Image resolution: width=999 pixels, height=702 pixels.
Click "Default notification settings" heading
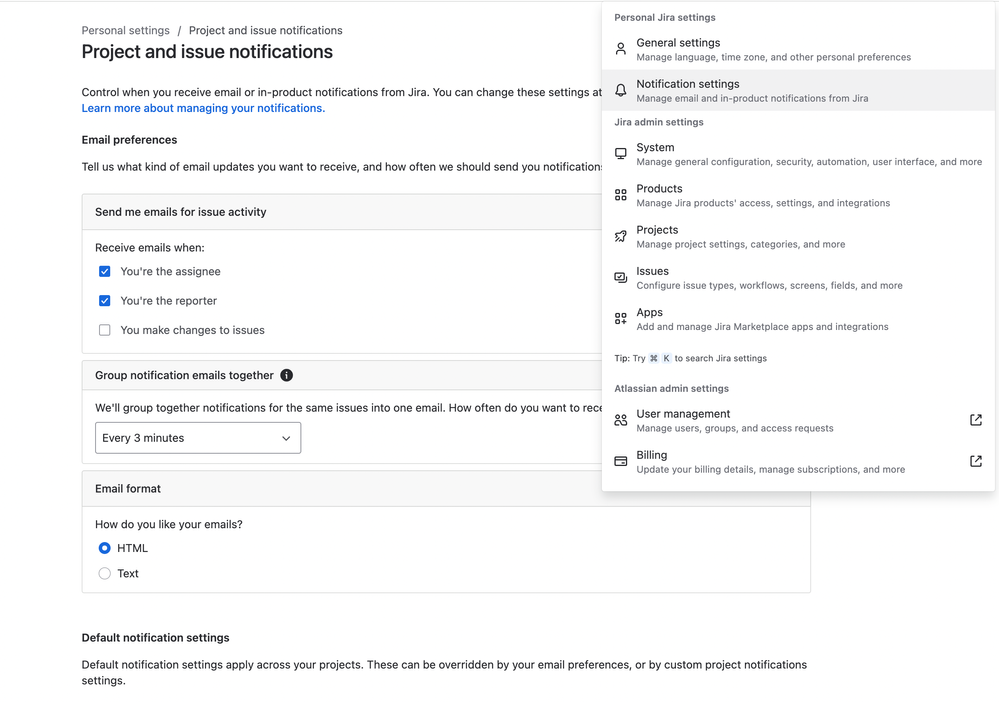155,638
